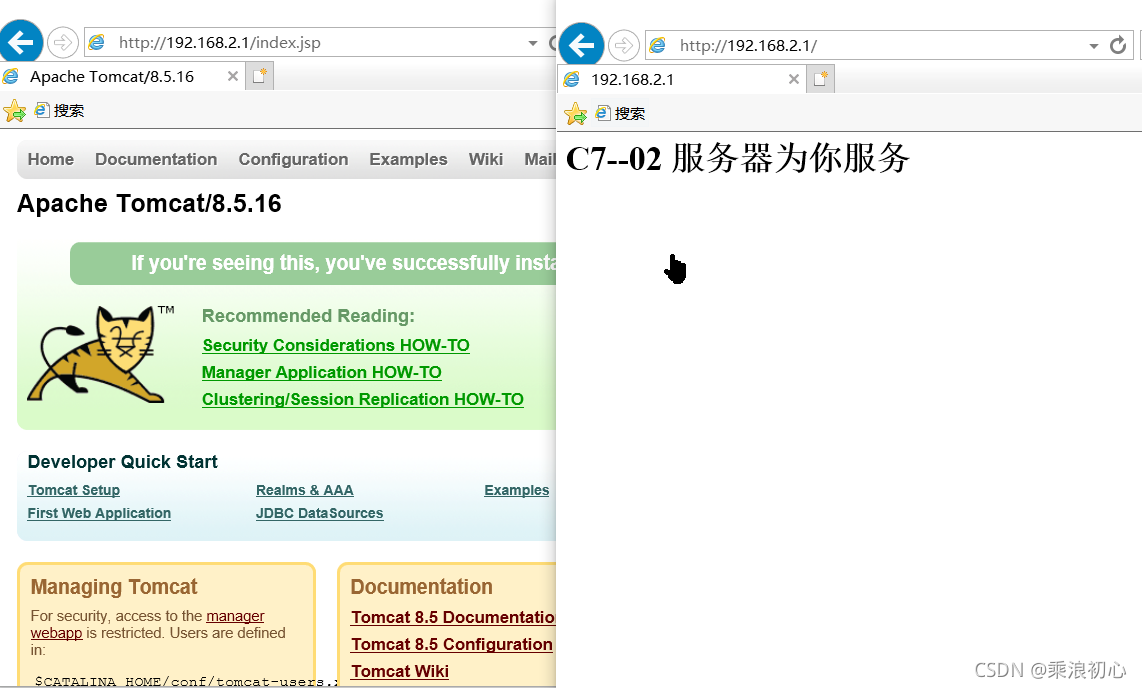Screen dimensions: 1142x688
Task: Select the Apache Tomcat/8.5.16 tab
Action: pos(120,76)
